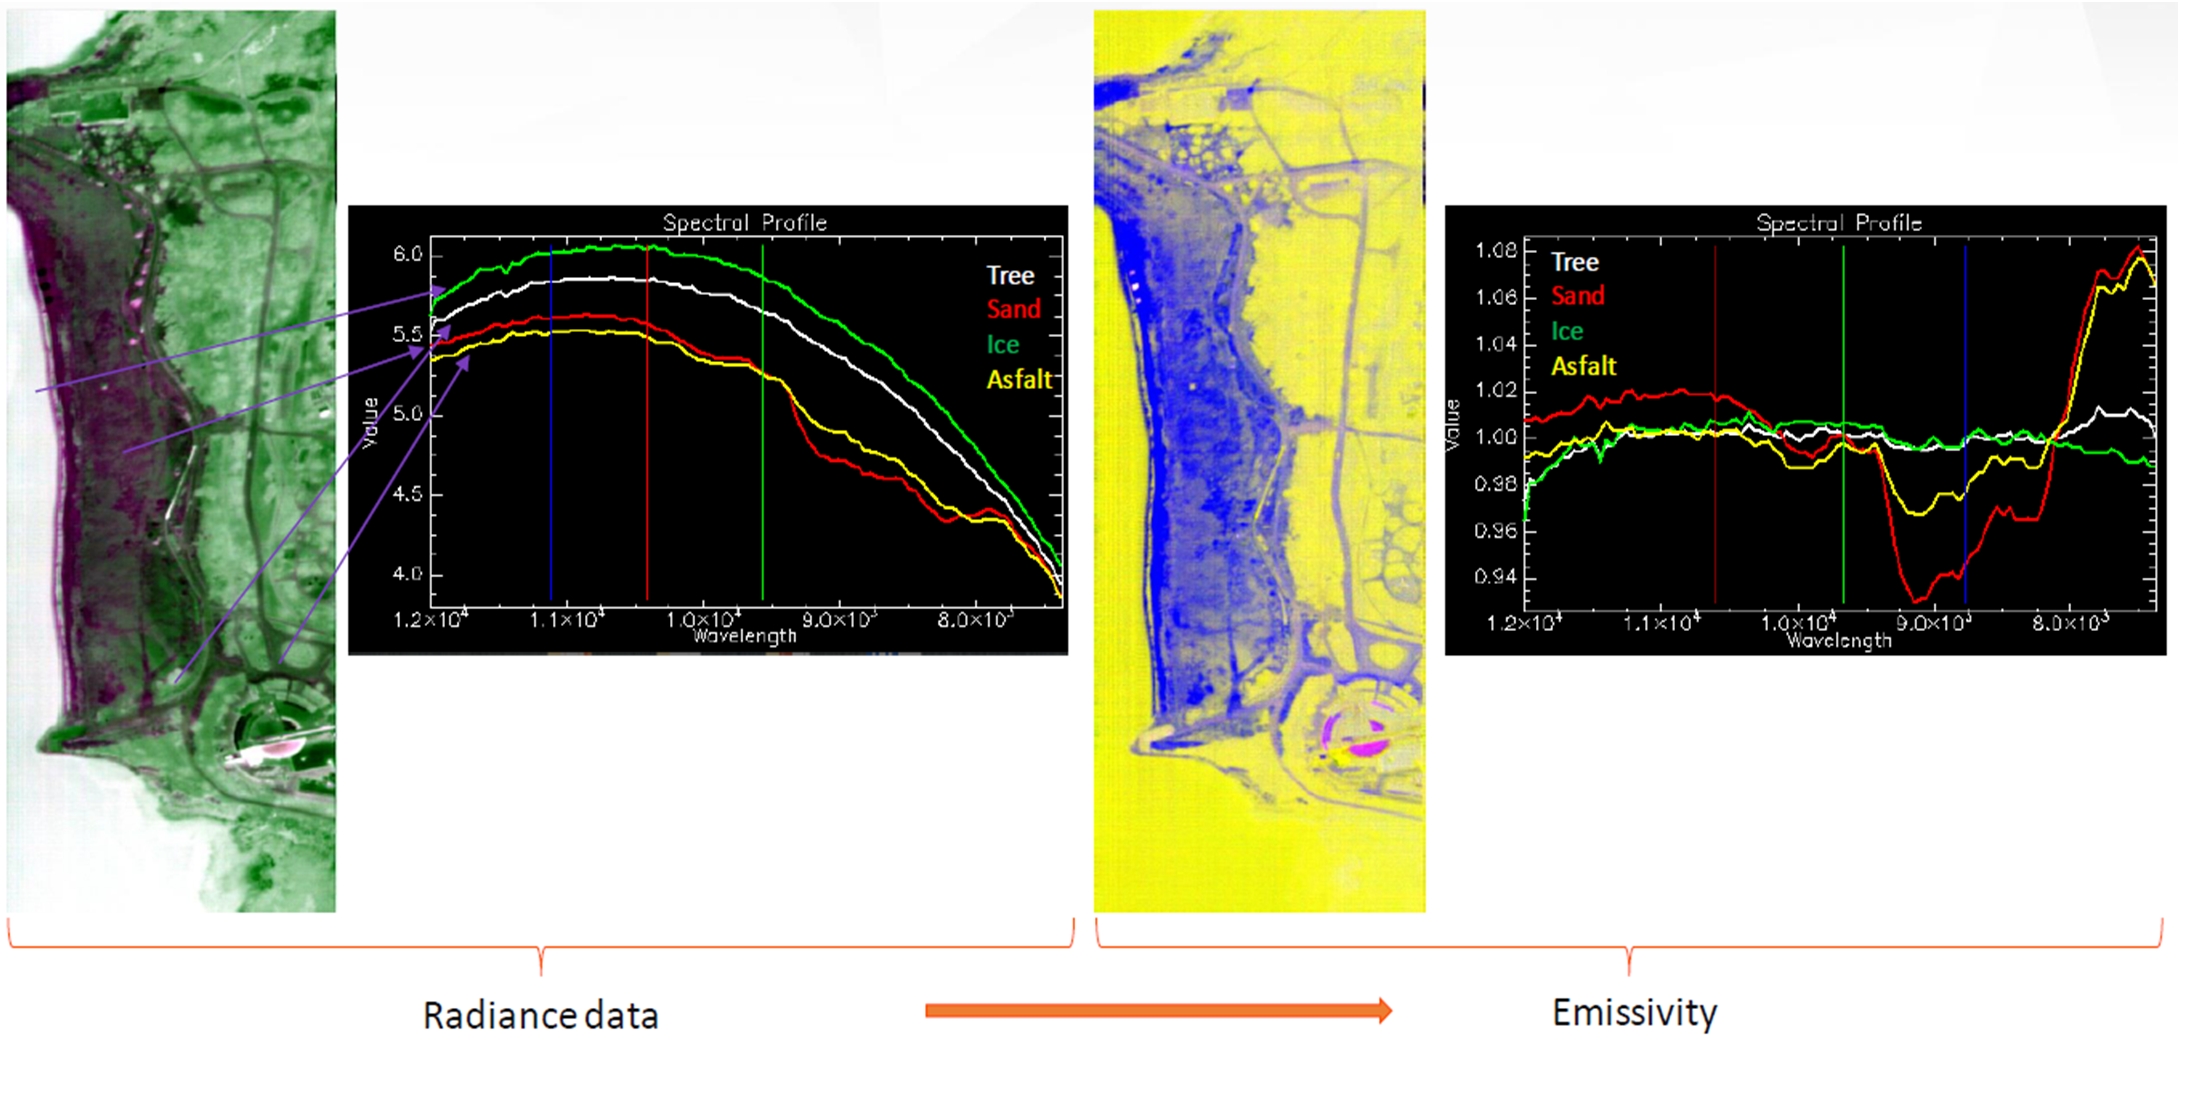The height and width of the screenshot is (1099, 2187).
Task: Click Spectral Profile title of emissivity plot
Action: click(1838, 223)
